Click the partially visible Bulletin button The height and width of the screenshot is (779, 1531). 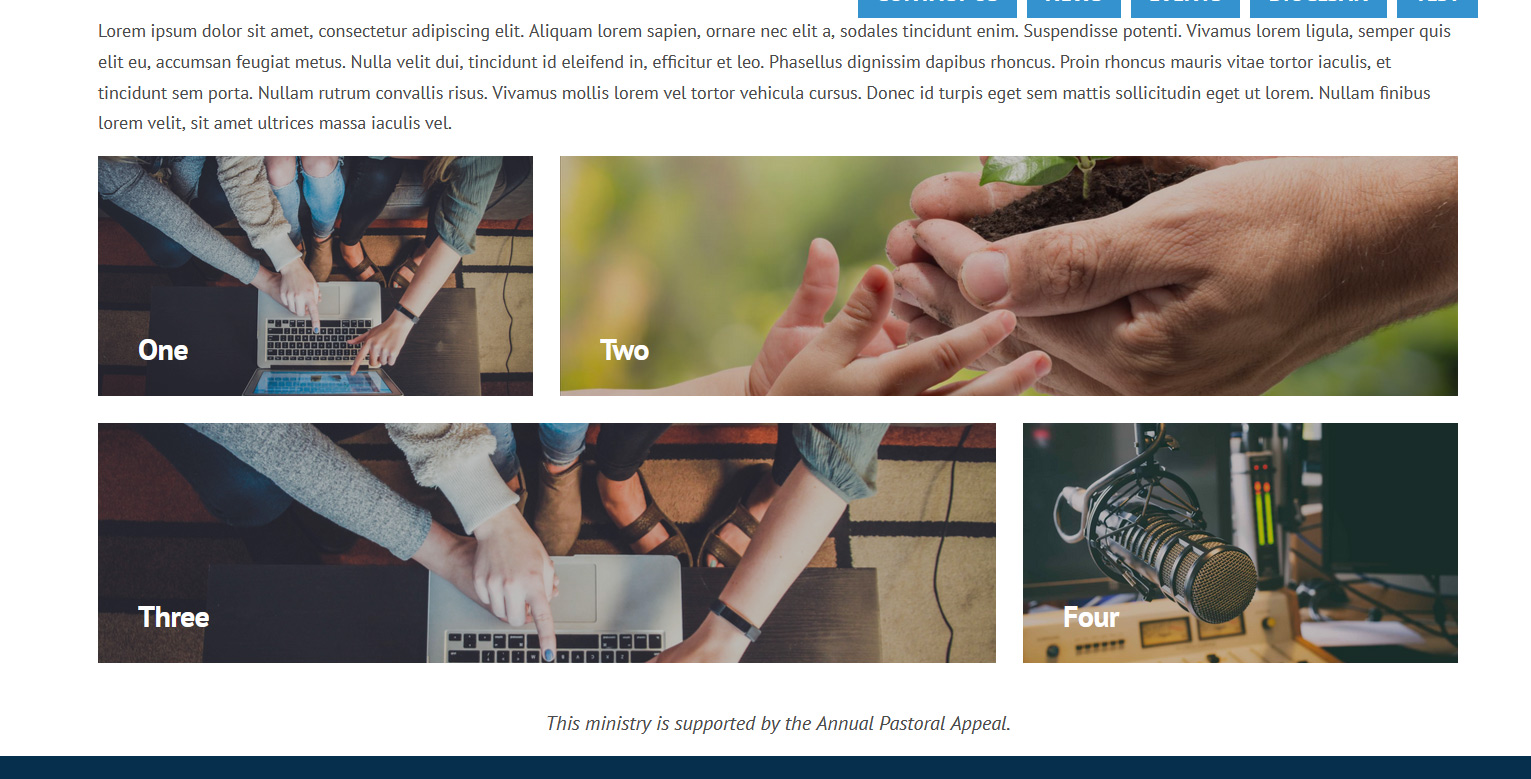click(1318, 9)
